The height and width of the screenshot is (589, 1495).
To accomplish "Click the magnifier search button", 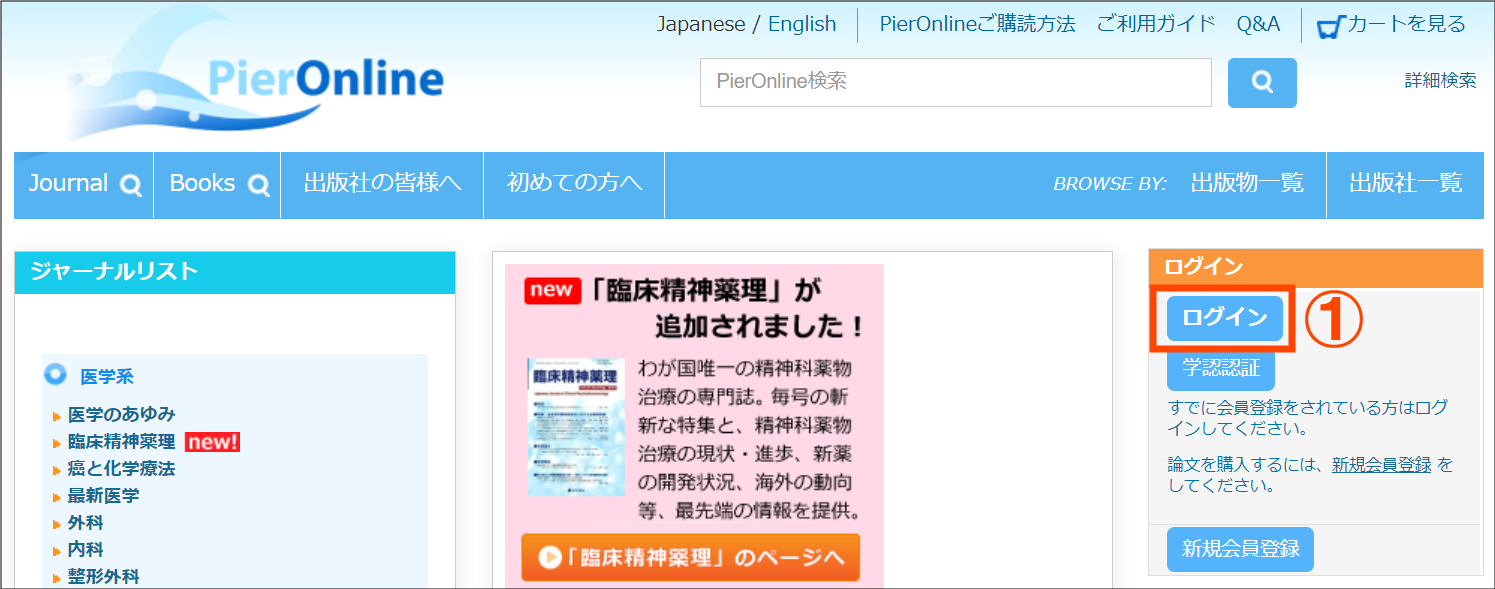I will 1262,83.
